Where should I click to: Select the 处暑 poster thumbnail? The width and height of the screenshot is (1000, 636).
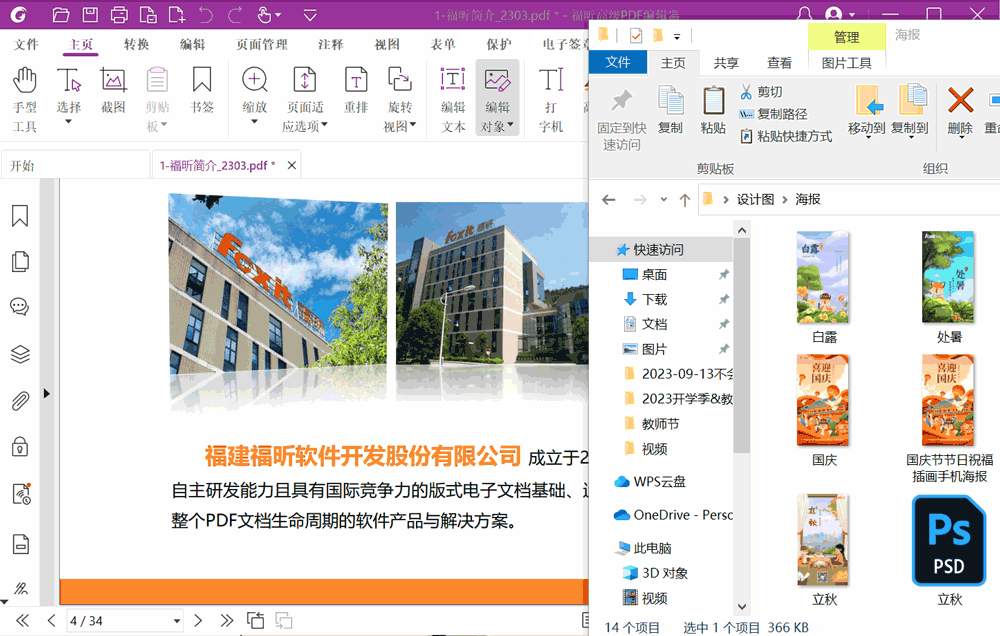(x=948, y=277)
